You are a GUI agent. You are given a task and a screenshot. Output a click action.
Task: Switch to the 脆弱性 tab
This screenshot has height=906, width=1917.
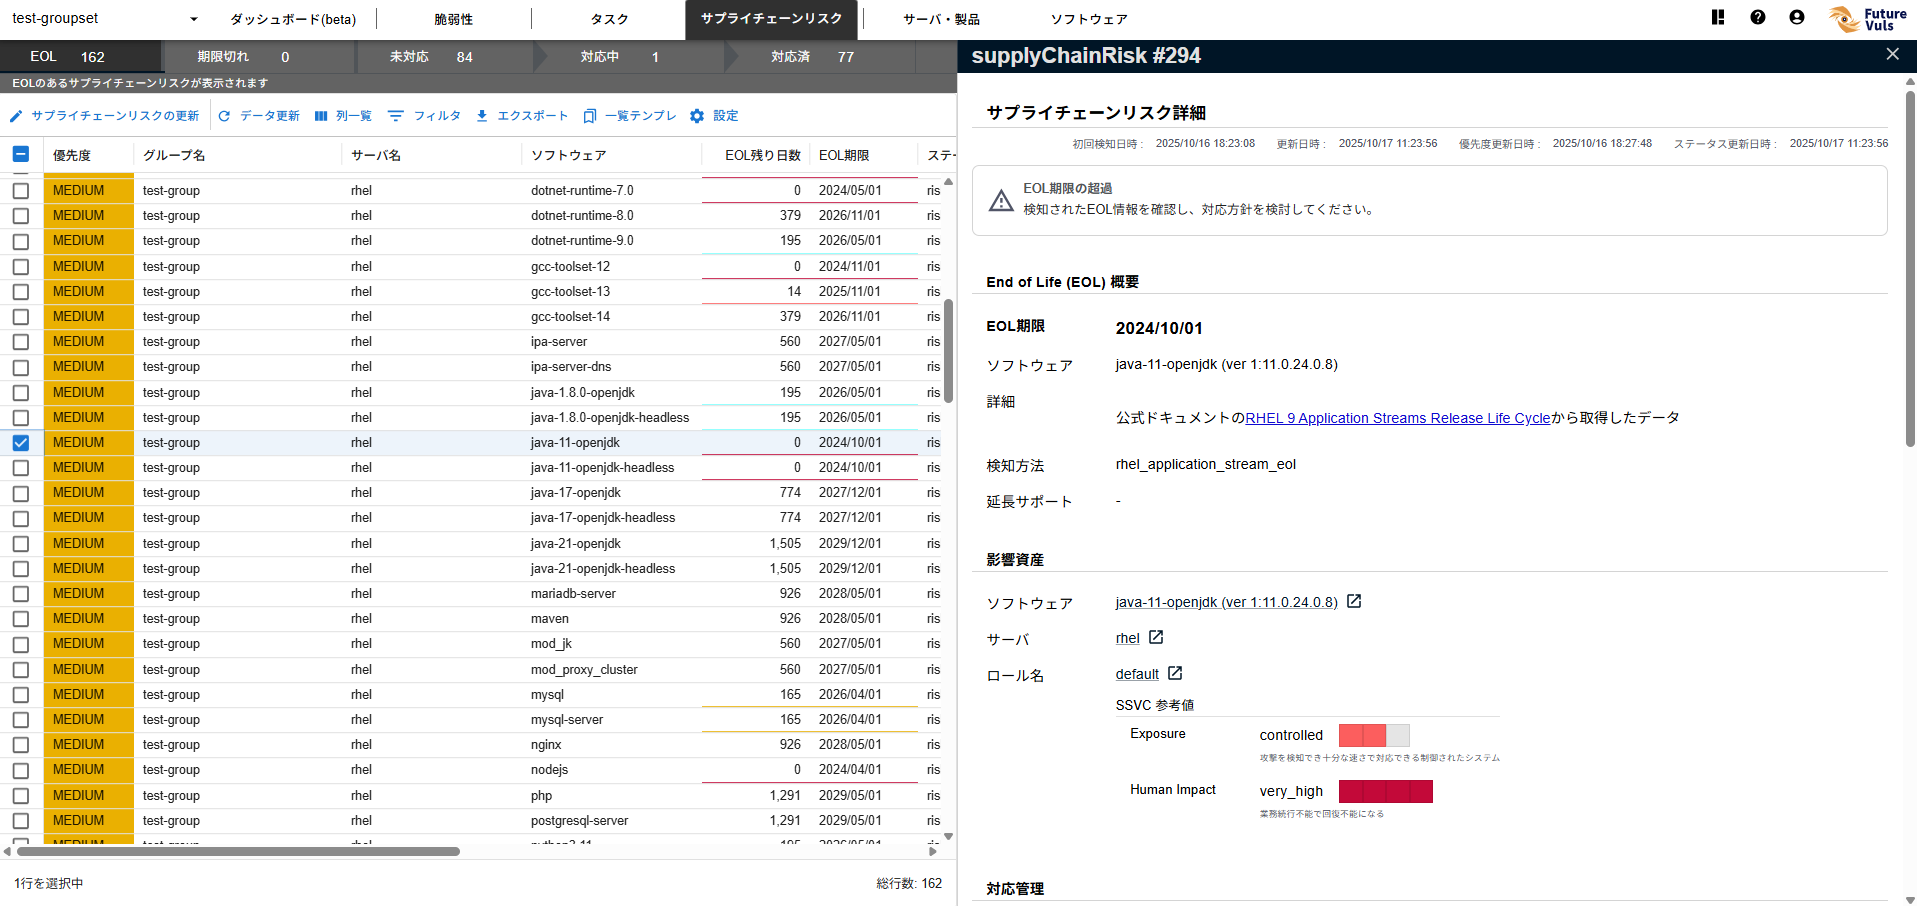453,19
